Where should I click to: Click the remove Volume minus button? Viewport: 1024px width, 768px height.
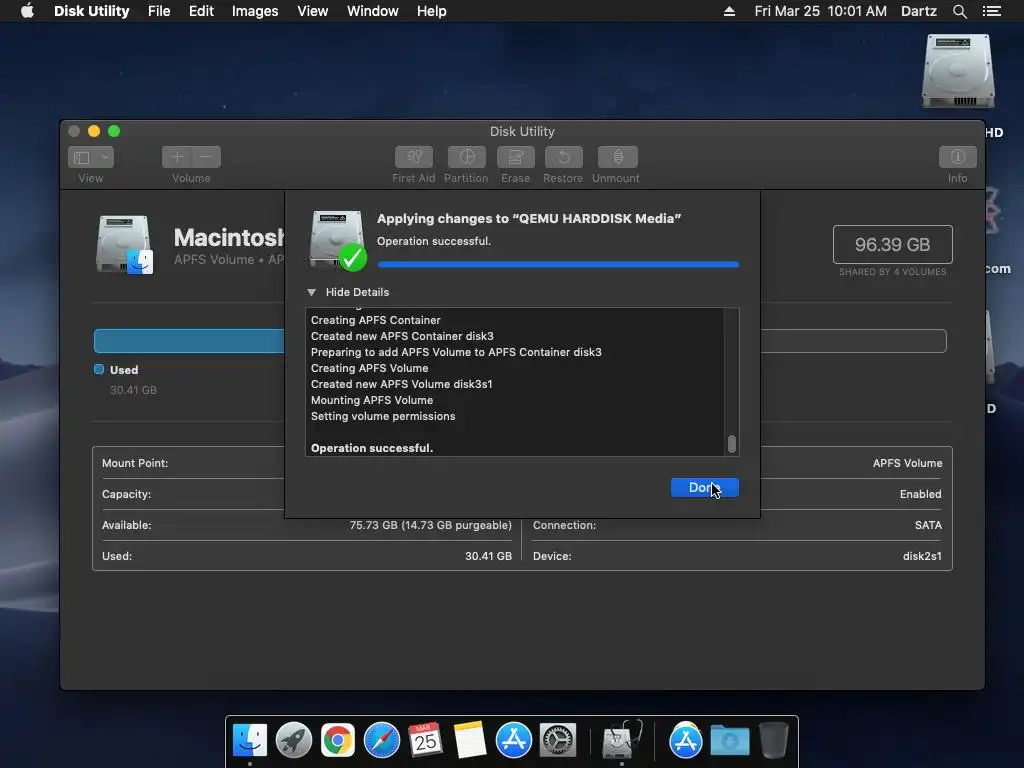tap(206, 157)
